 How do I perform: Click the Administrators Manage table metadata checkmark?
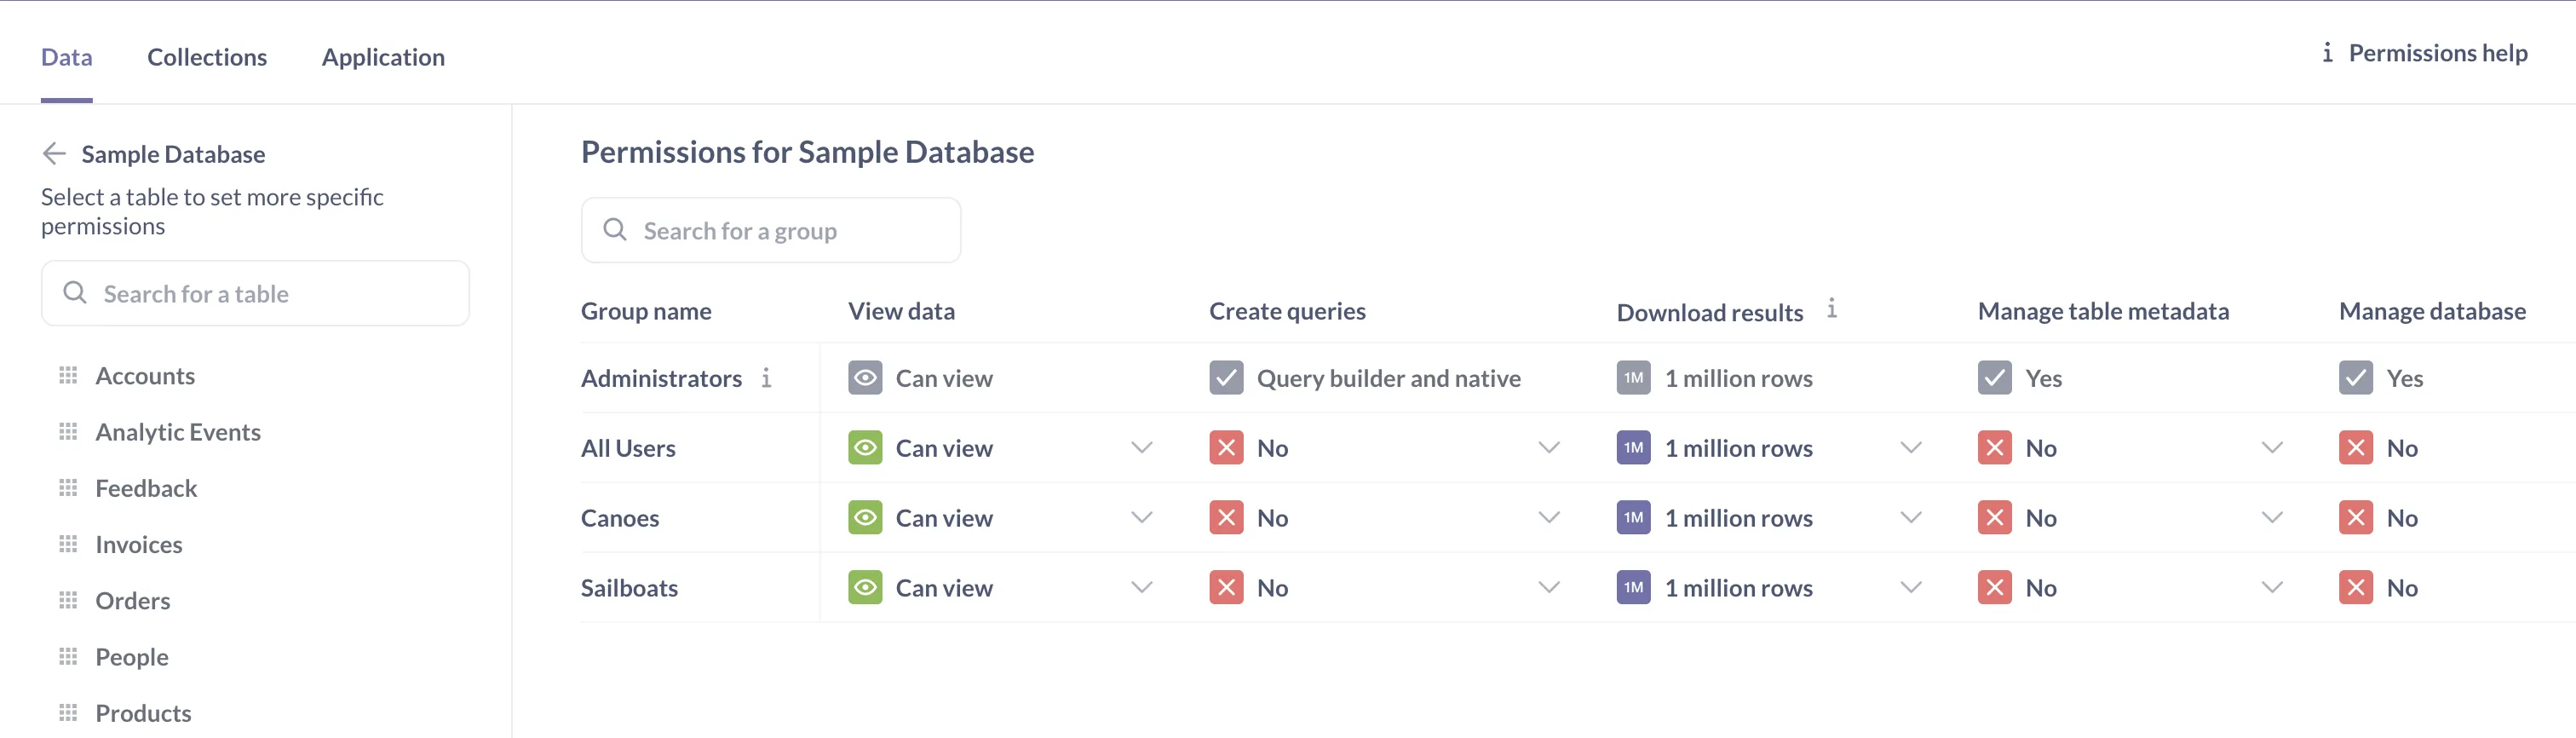tap(1994, 377)
